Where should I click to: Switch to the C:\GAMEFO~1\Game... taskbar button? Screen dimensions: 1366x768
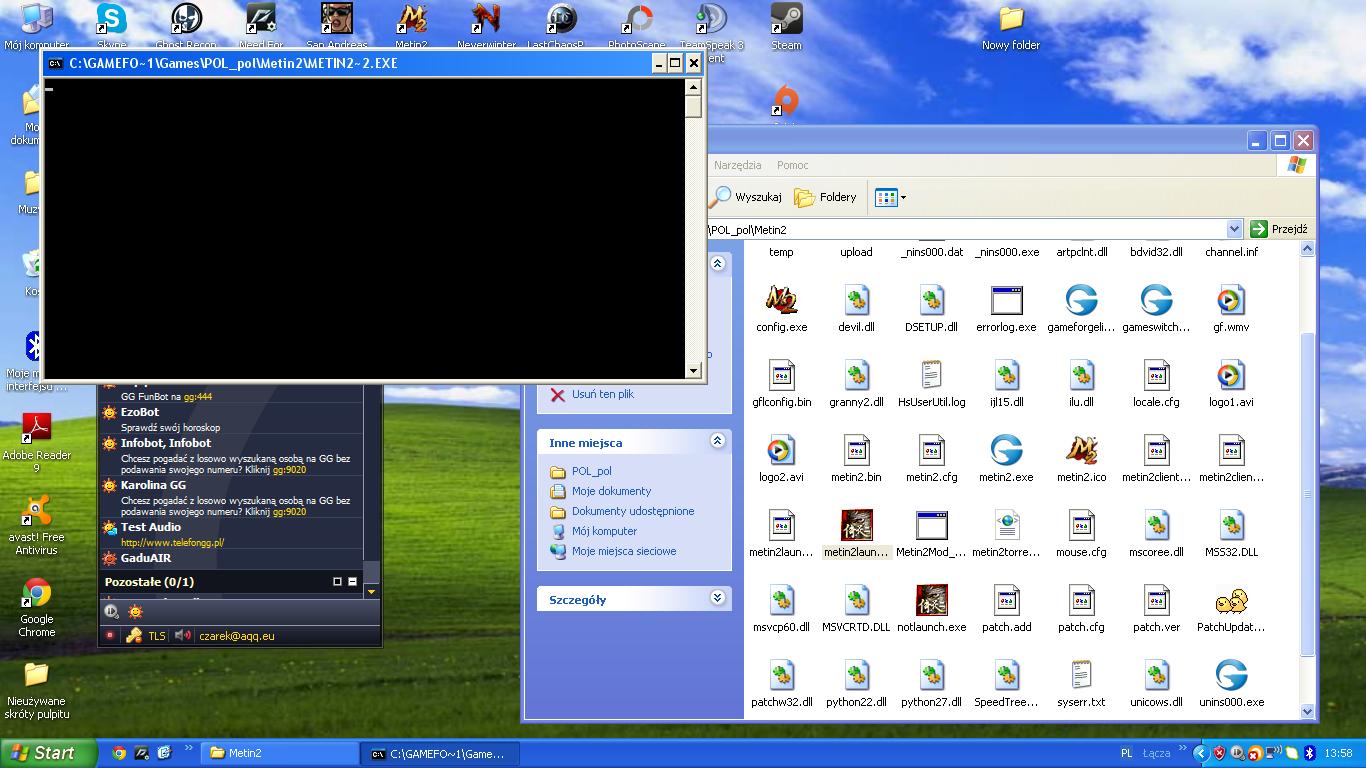point(439,753)
